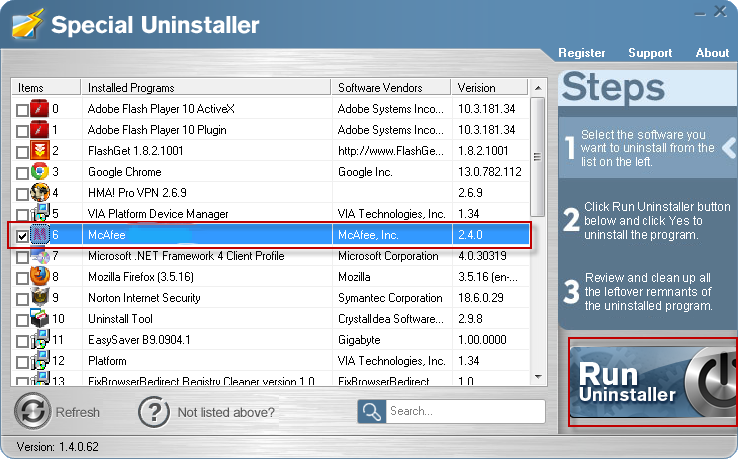Sort by Installed Programs column header
This screenshot has height=459, width=738.
pos(206,88)
